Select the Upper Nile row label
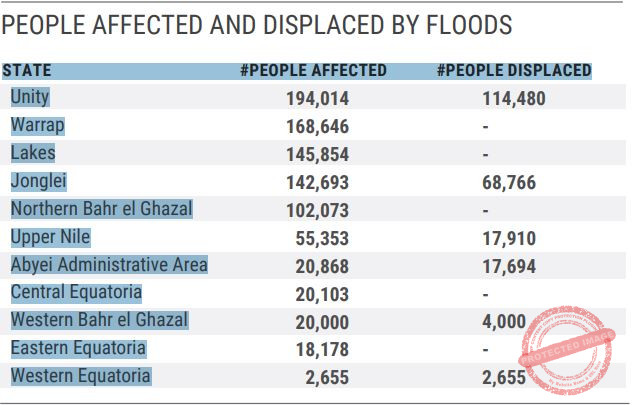This screenshot has width=632, height=405. pyautogui.click(x=50, y=237)
